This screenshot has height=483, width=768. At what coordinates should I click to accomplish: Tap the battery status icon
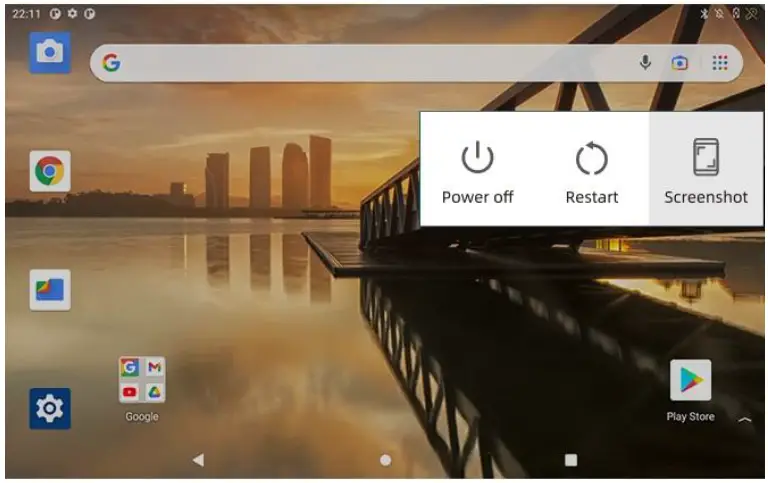pyautogui.click(x=736, y=13)
